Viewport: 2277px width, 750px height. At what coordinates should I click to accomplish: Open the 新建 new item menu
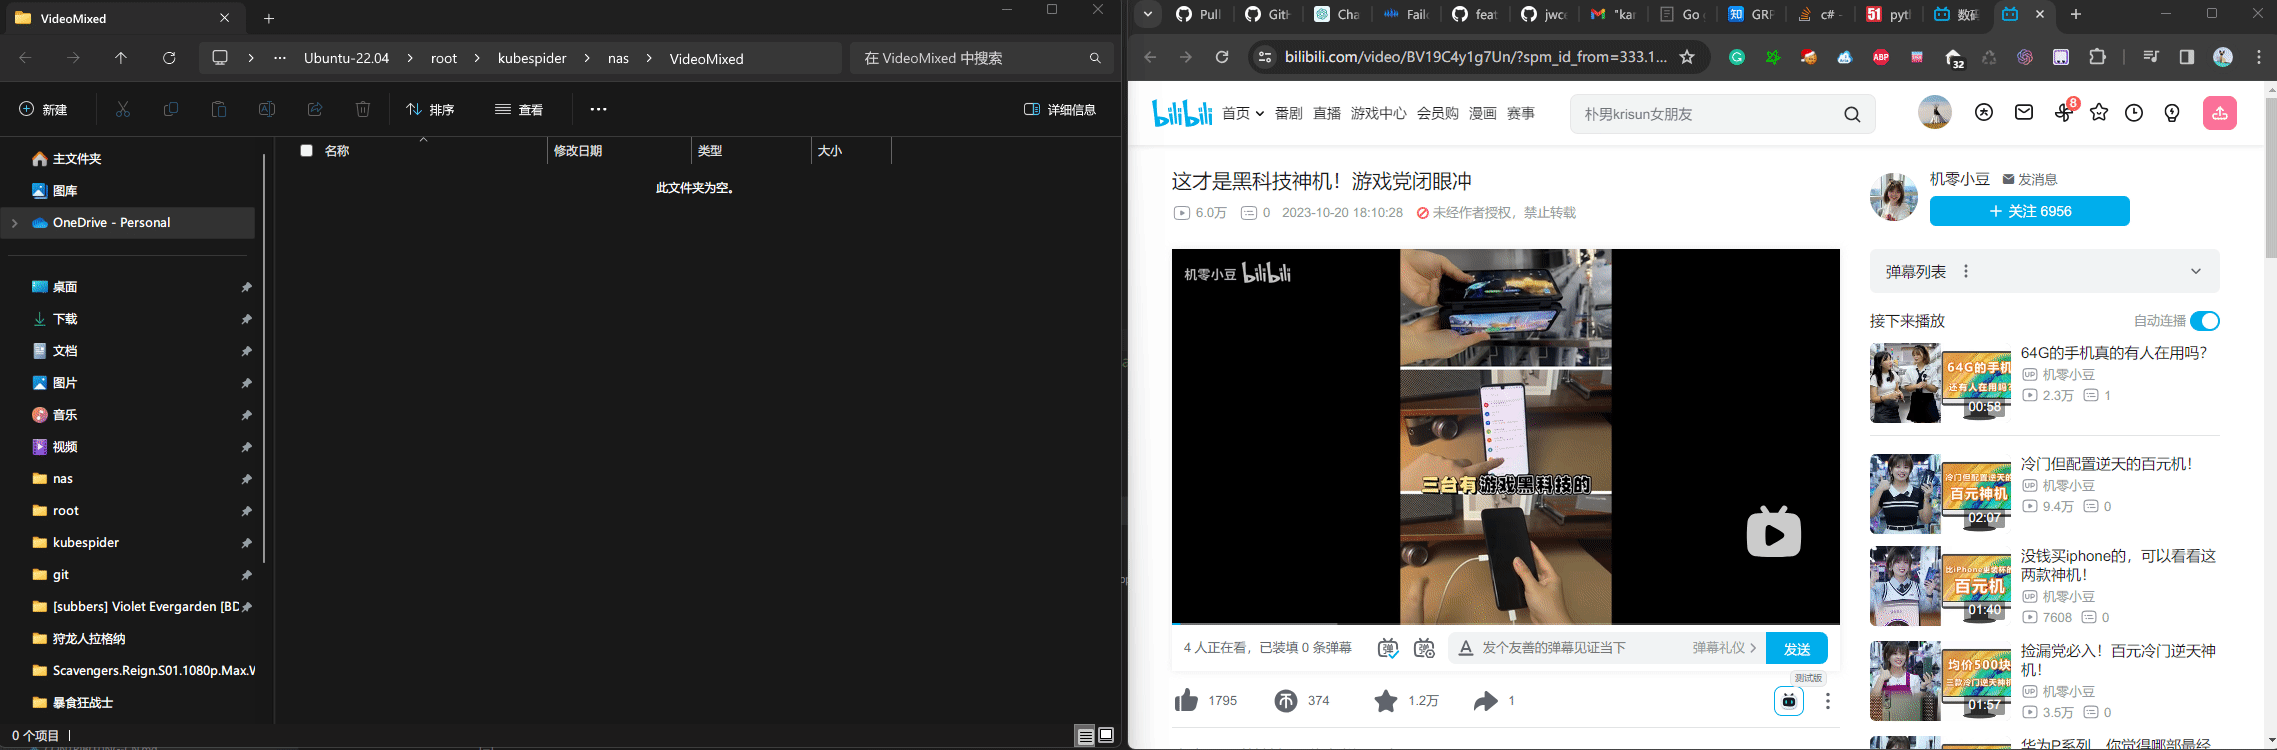point(43,109)
